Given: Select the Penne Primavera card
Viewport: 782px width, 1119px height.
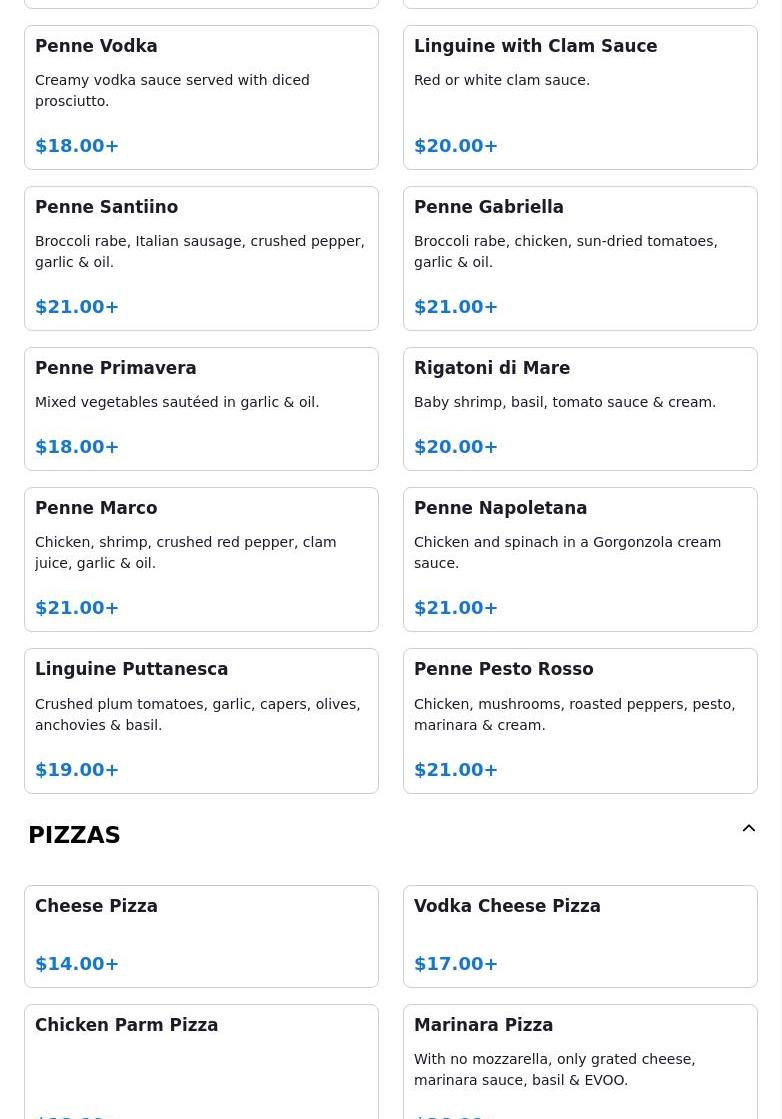Looking at the screenshot, I should [201, 408].
